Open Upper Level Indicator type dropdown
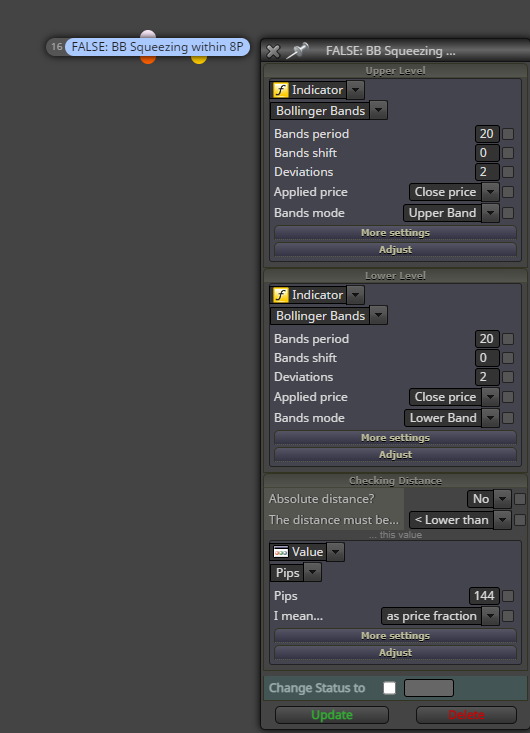 click(x=356, y=90)
